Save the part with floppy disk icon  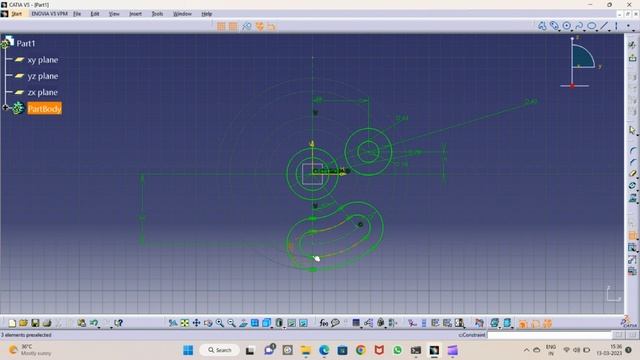[35, 323]
